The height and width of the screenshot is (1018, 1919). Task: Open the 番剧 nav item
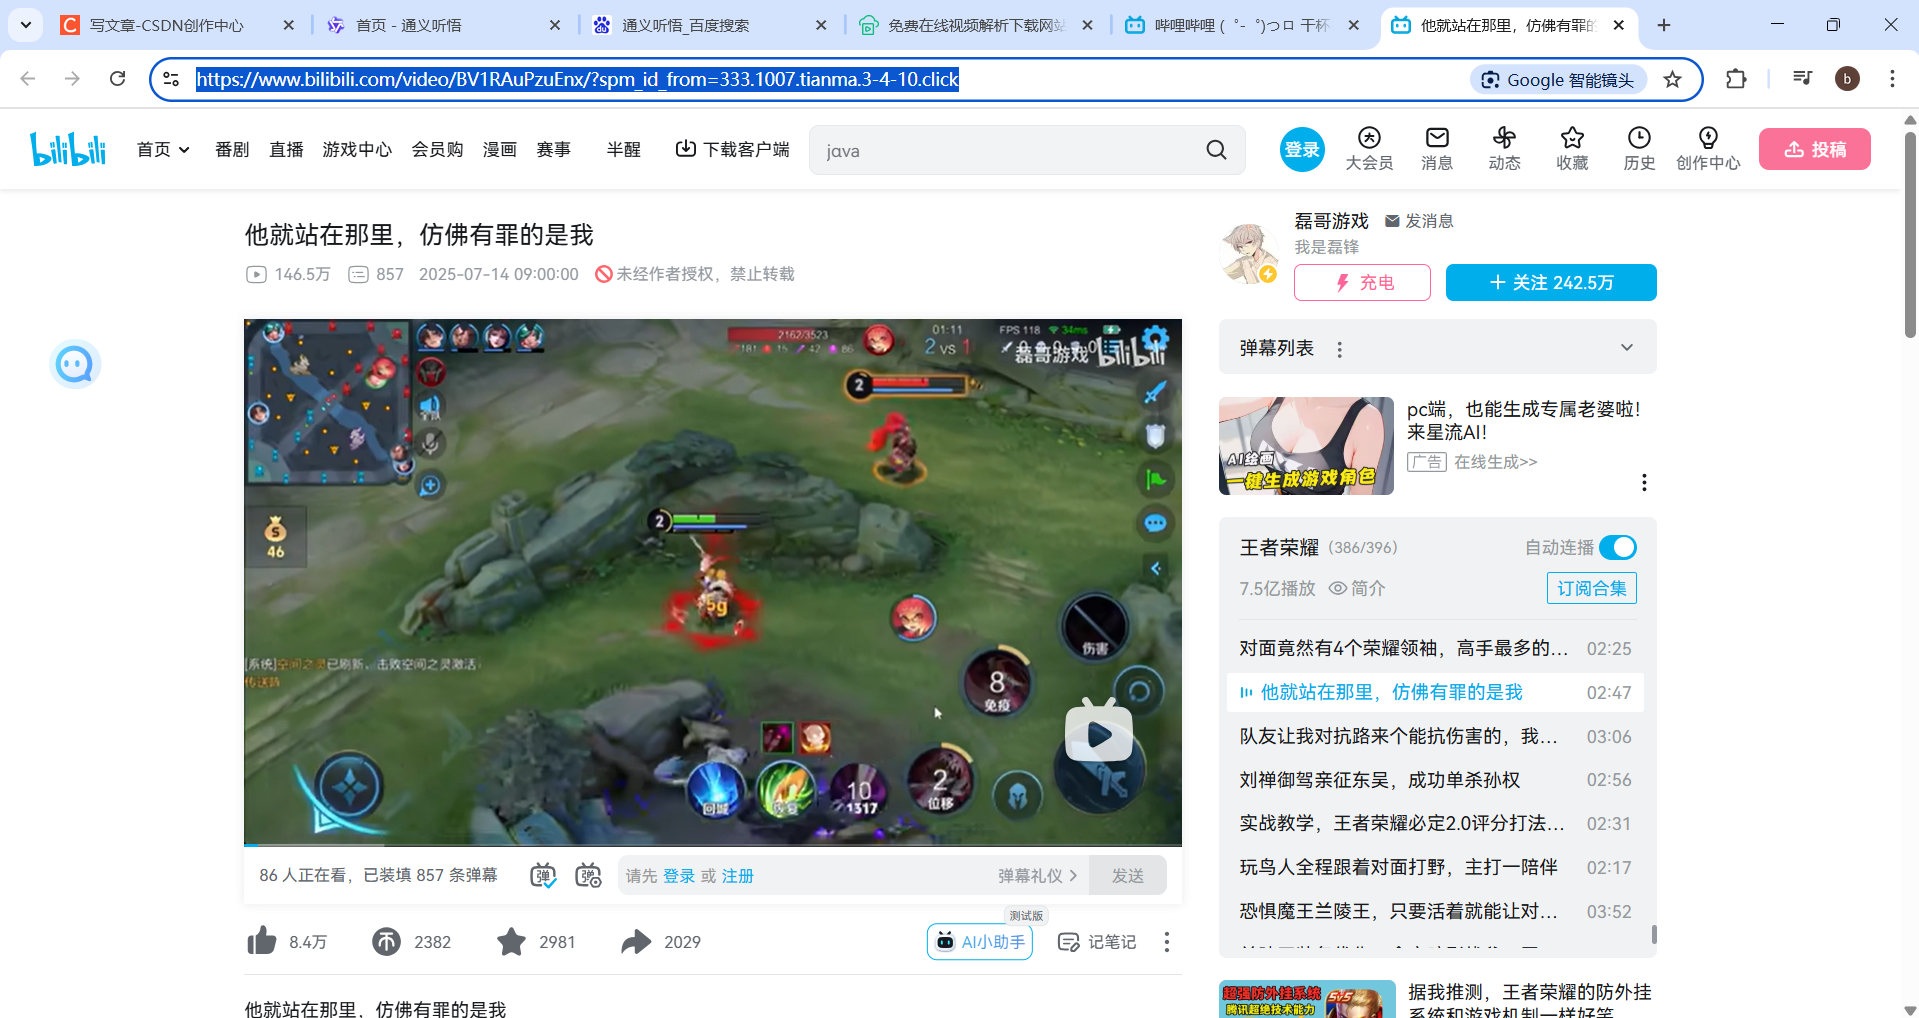[x=232, y=149]
